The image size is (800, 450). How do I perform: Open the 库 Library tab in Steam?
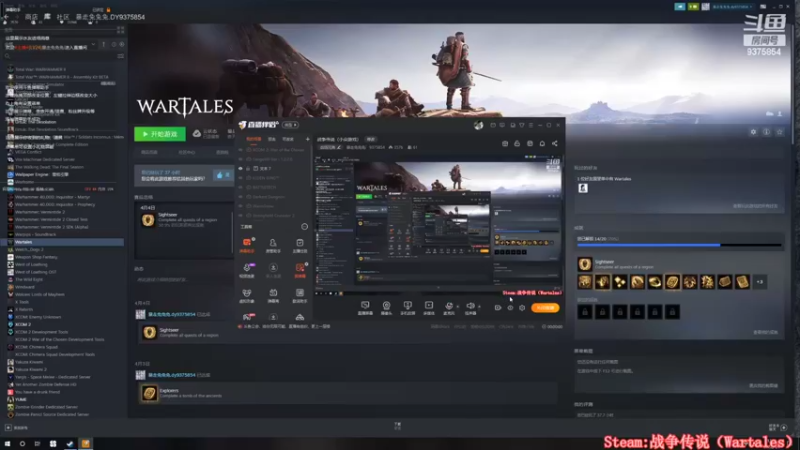click(x=47, y=17)
